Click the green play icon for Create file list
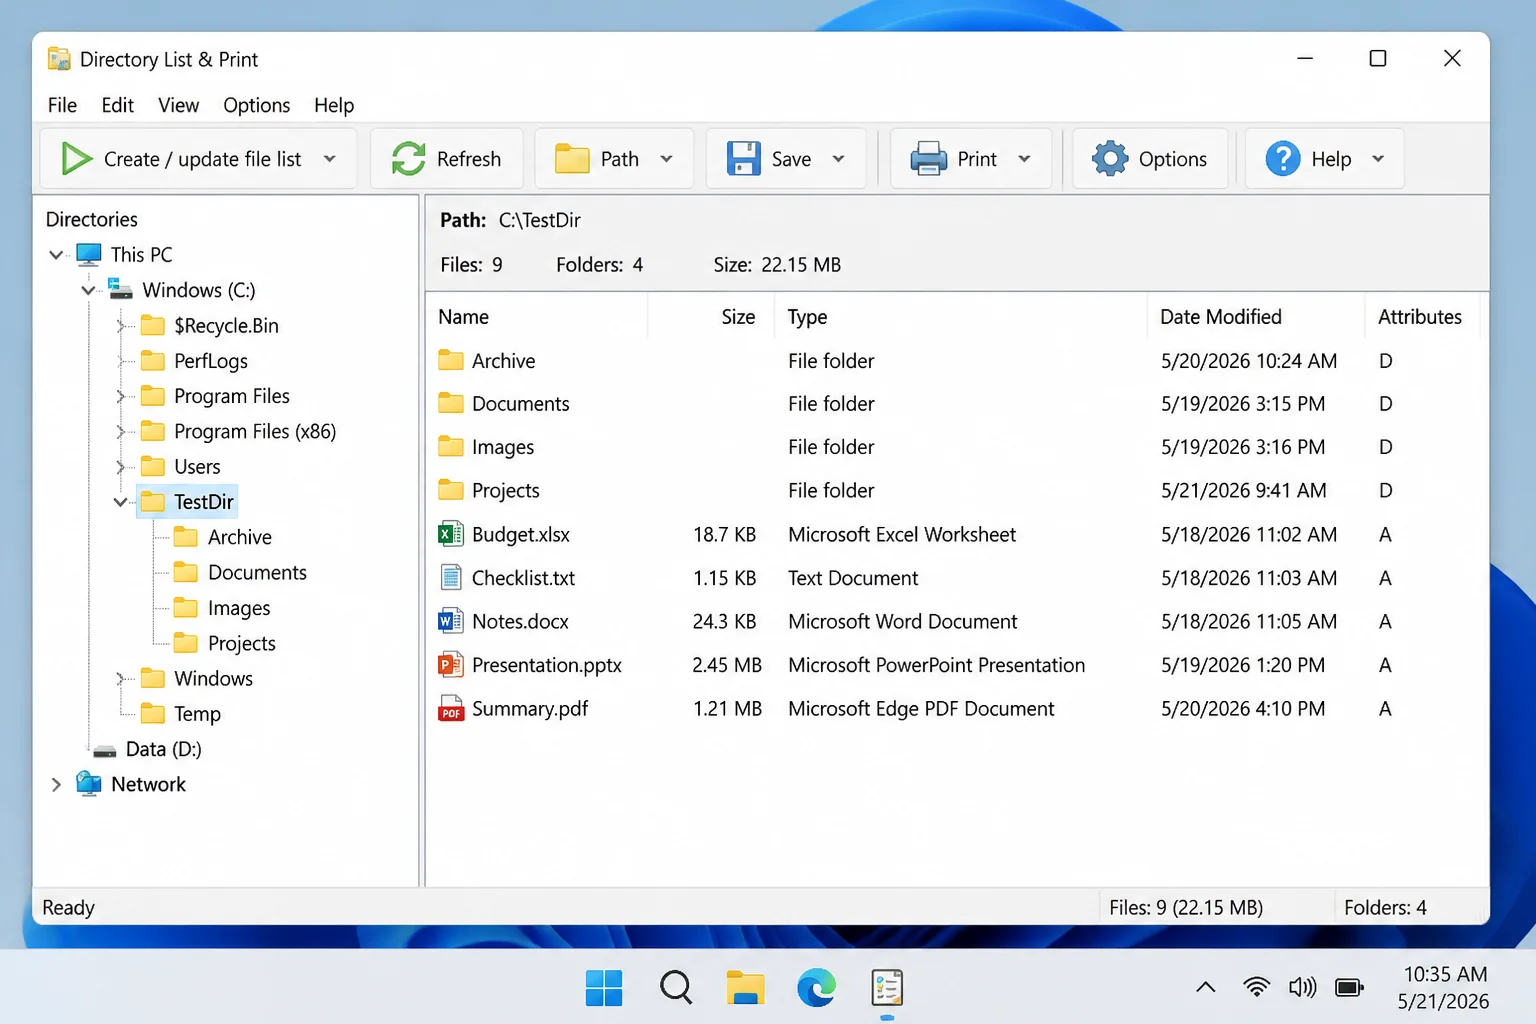 pos(76,159)
